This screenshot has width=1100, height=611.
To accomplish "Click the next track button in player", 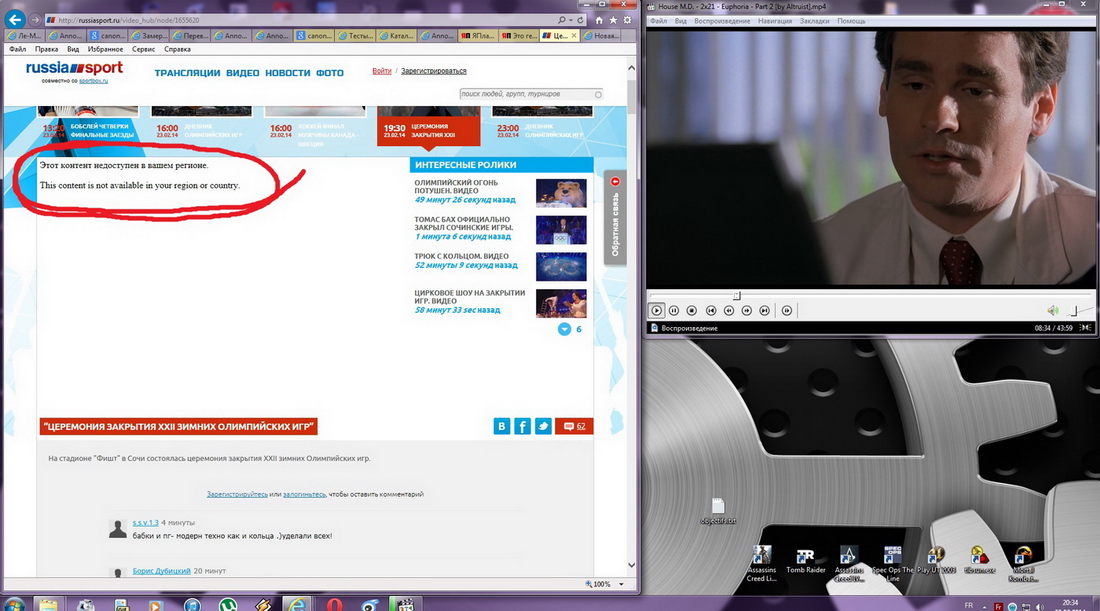I will click(765, 310).
